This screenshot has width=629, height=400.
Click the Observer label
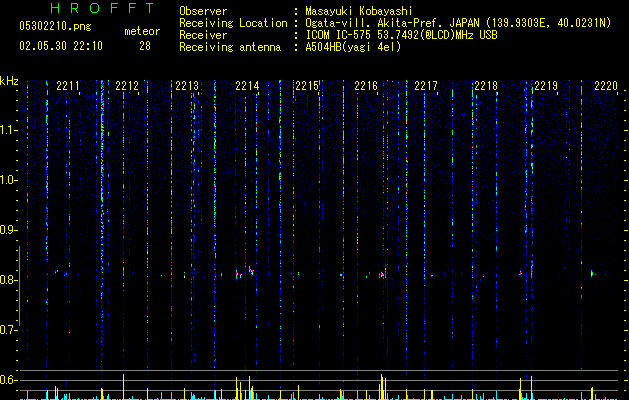click(x=203, y=11)
